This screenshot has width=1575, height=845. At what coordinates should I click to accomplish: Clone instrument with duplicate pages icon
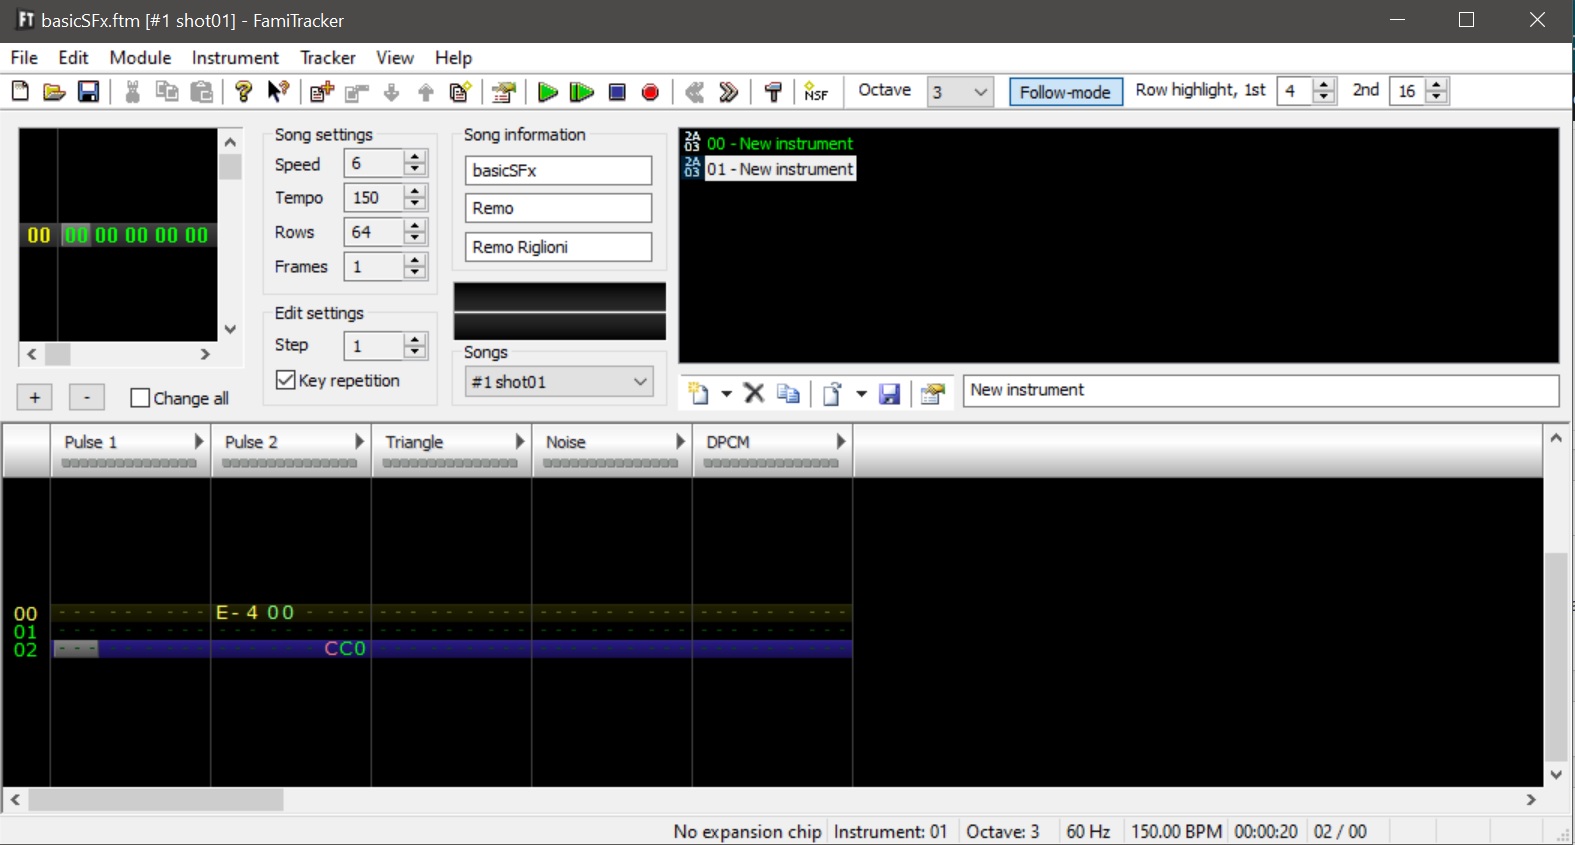point(788,393)
